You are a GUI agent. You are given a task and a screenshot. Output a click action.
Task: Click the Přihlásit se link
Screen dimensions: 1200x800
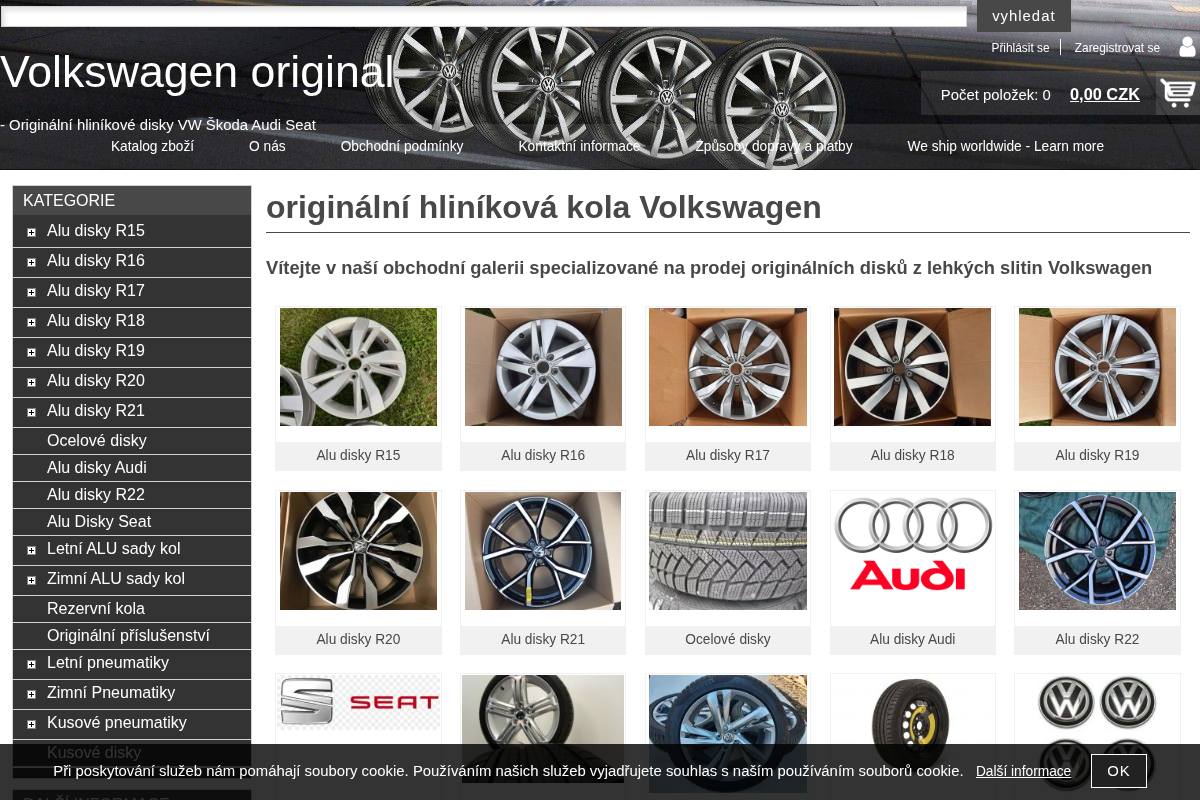pos(1020,48)
